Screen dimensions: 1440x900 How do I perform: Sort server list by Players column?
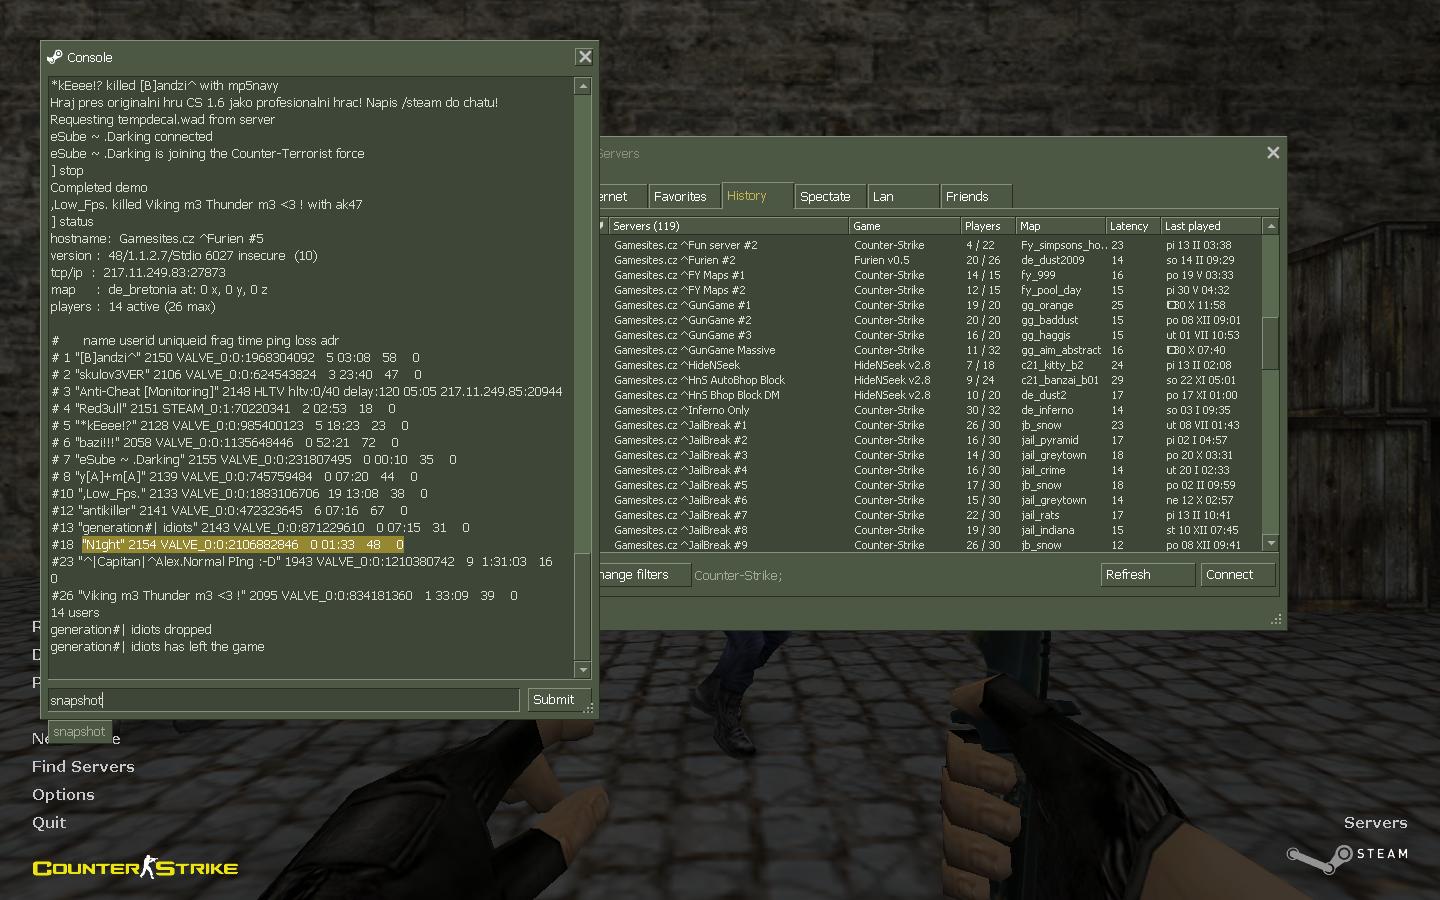point(984,226)
